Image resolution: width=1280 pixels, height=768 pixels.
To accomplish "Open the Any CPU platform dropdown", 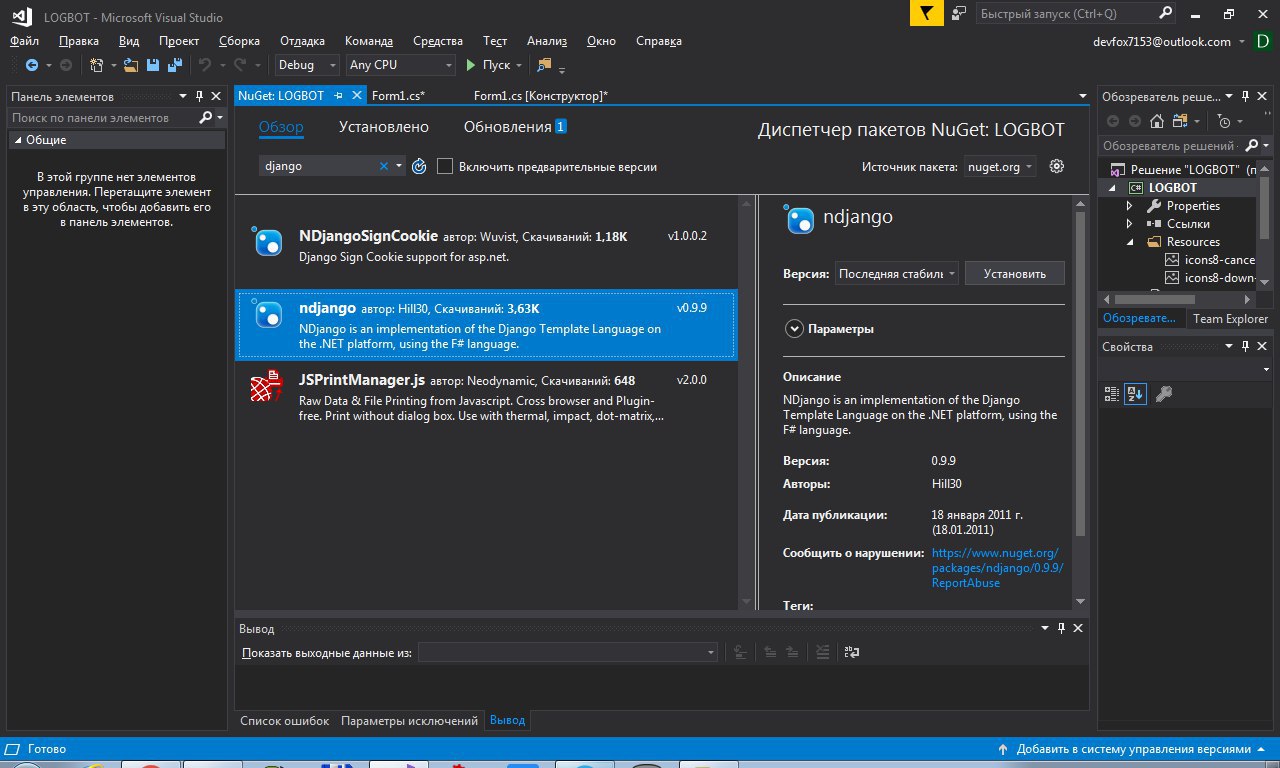I will [401, 65].
